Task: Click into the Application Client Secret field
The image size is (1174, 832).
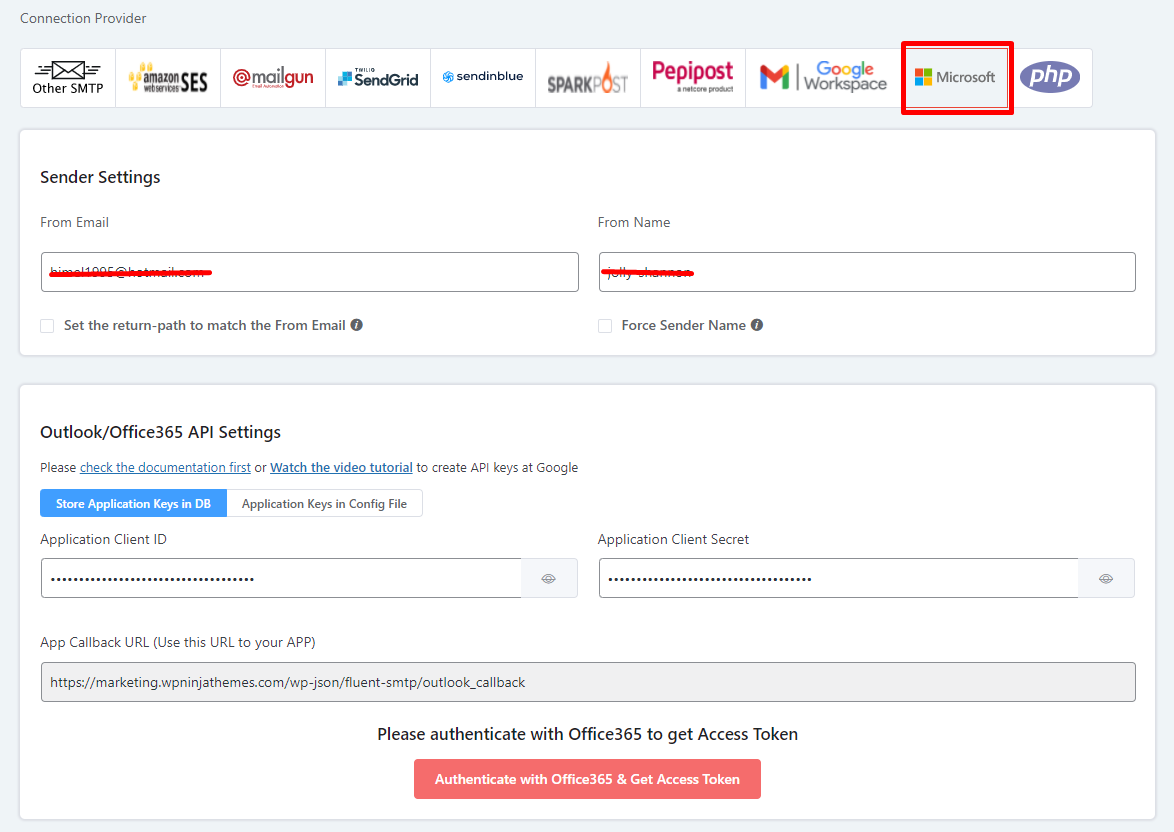Action: [839, 578]
